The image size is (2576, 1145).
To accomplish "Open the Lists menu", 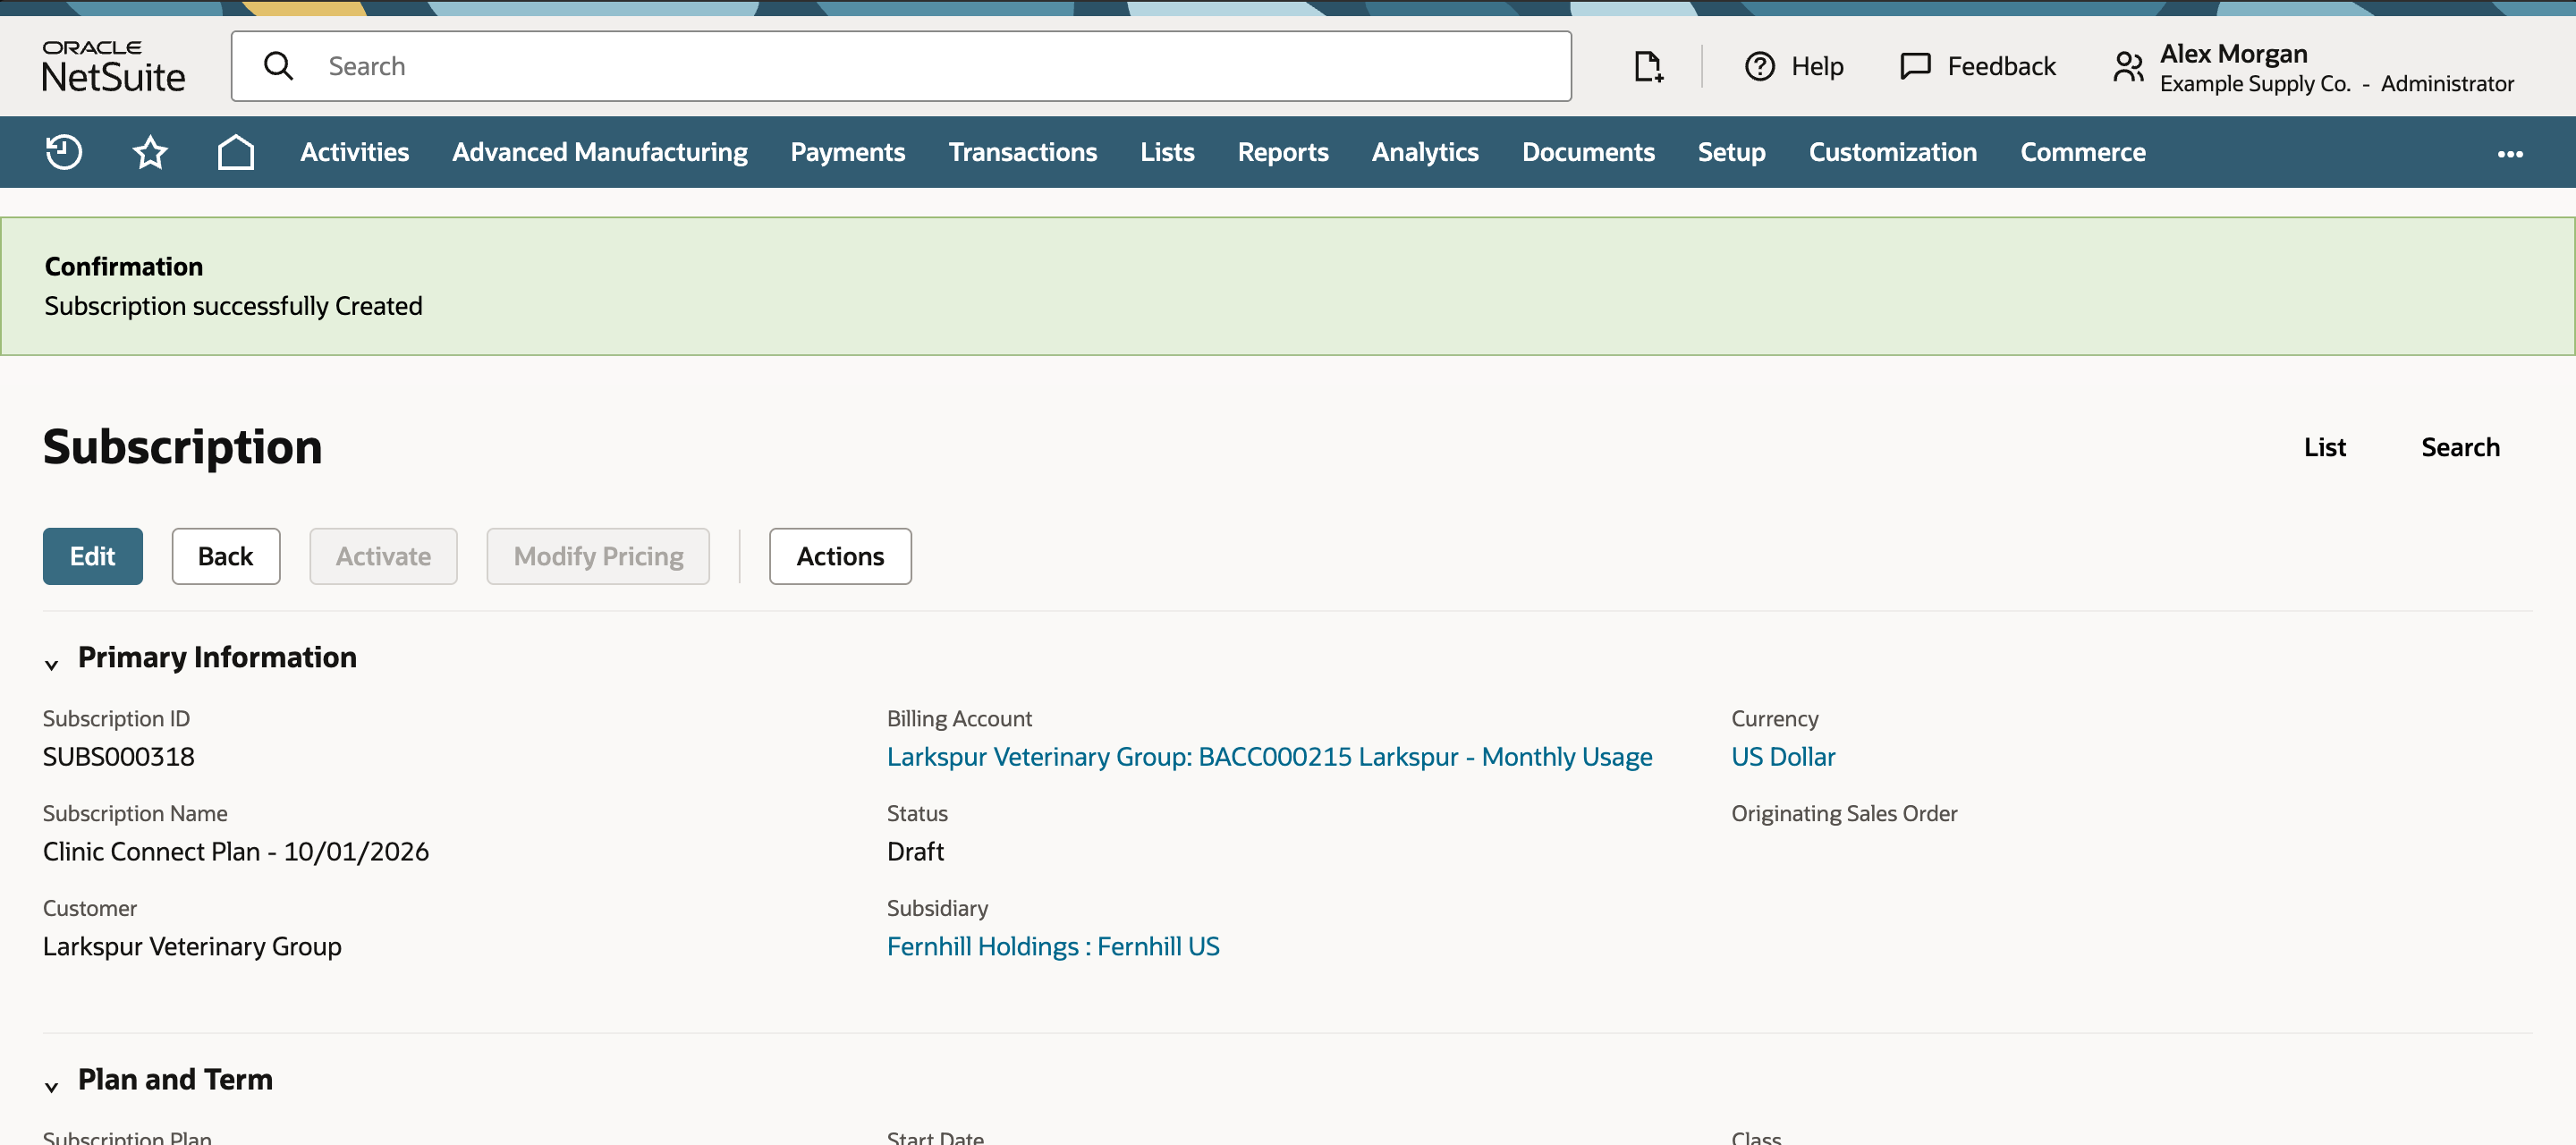I will point(1167,152).
